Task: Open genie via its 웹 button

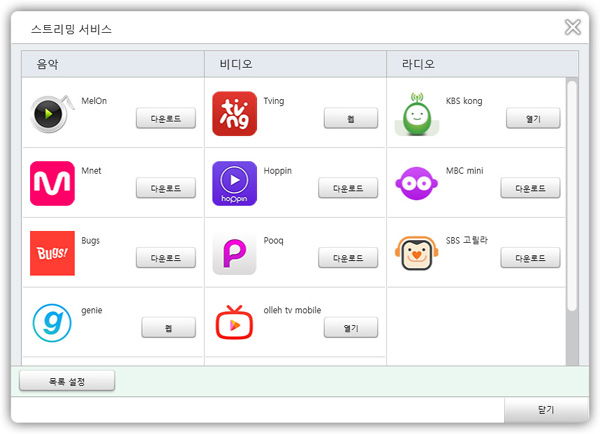Action: 168,328
